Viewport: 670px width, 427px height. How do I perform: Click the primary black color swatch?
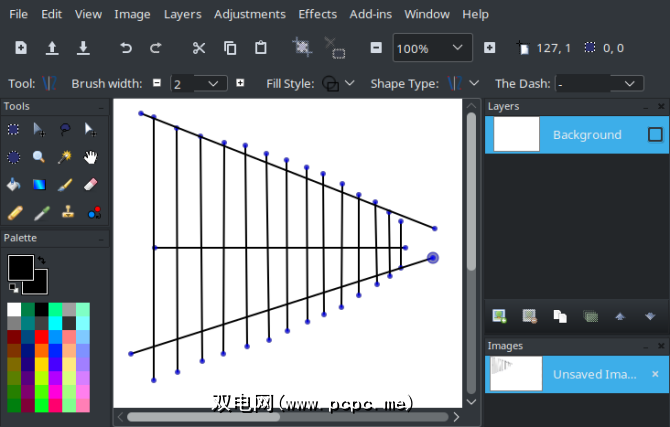coord(20,267)
